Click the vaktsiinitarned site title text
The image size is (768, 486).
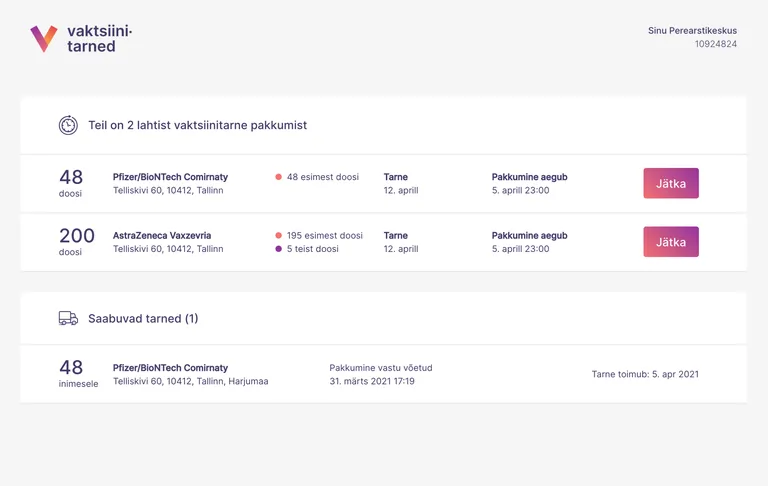pyautogui.click(x=99, y=39)
